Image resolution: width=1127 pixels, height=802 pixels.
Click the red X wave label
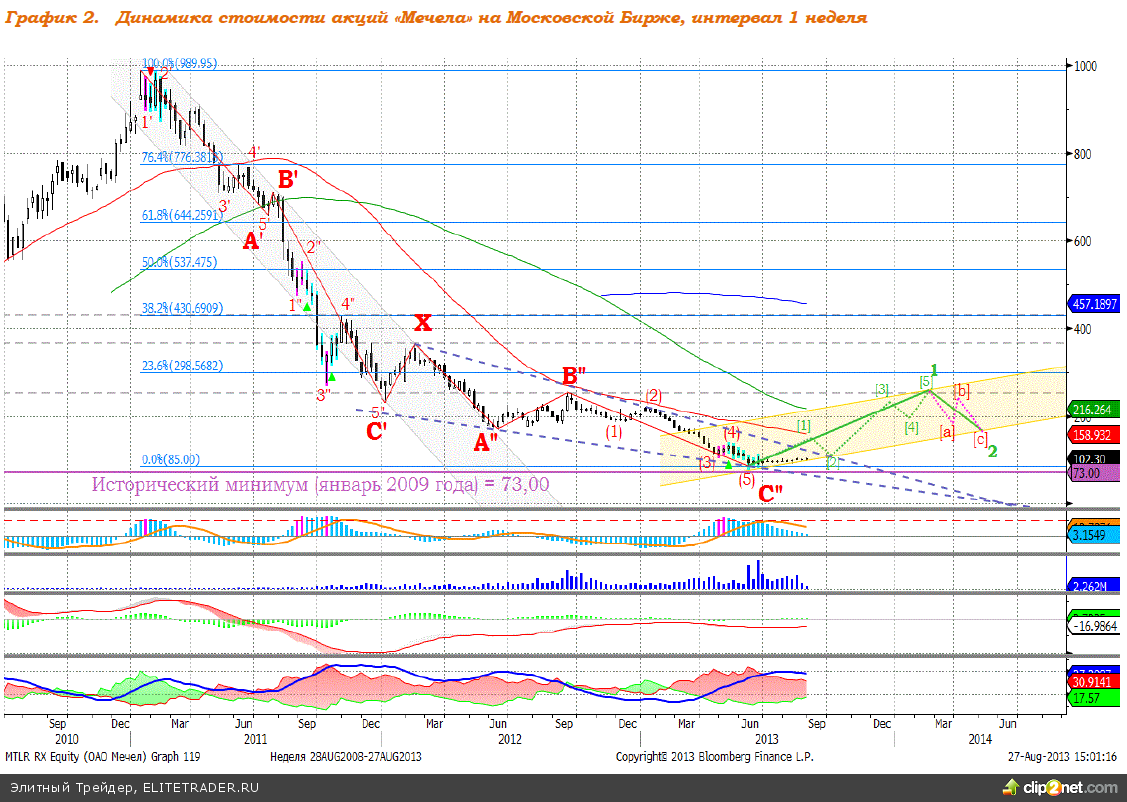pyautogui.click(x=423, y=323)
